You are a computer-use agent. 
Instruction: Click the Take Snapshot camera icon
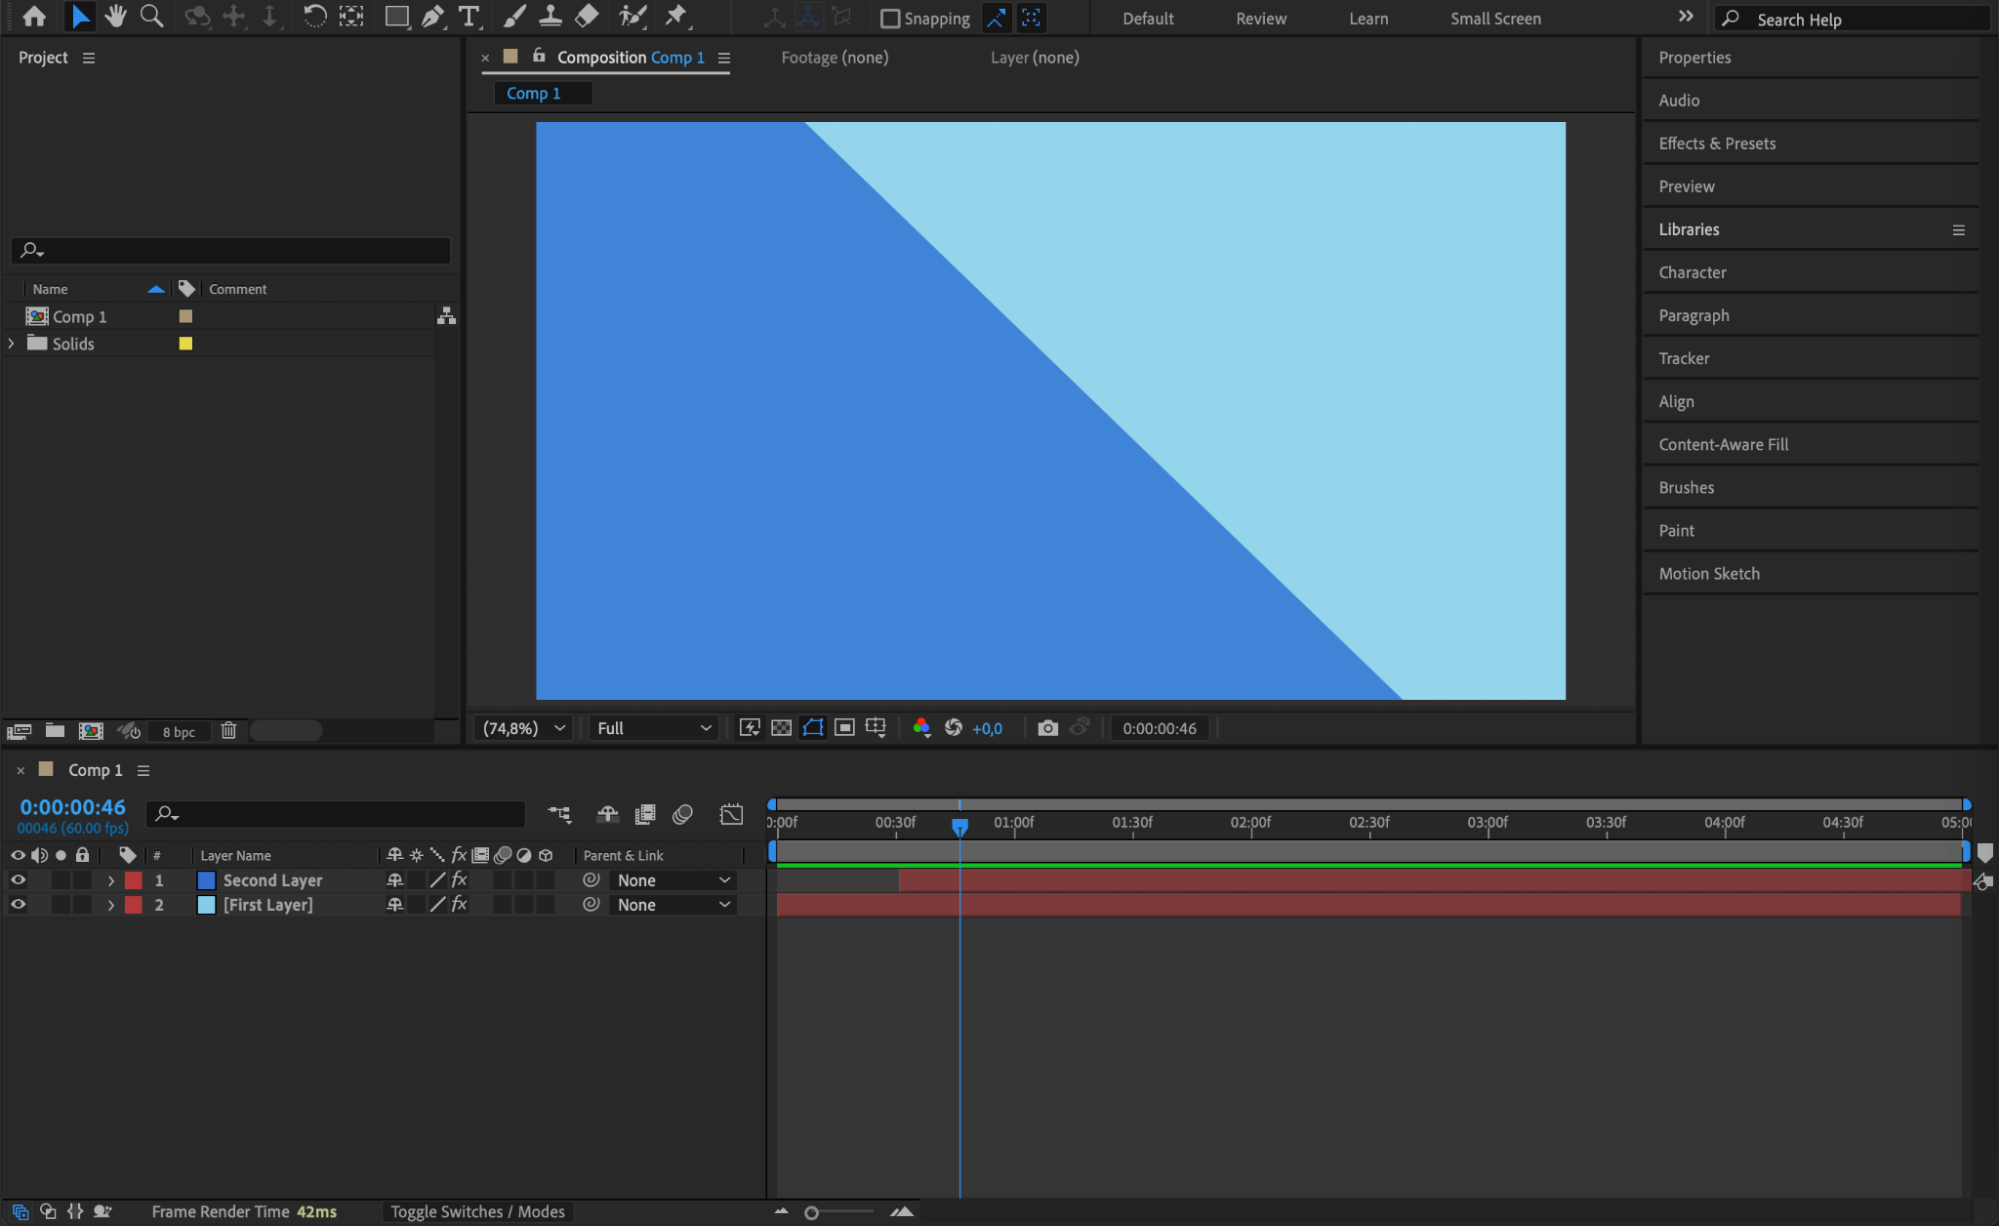tap(1047, 728)
